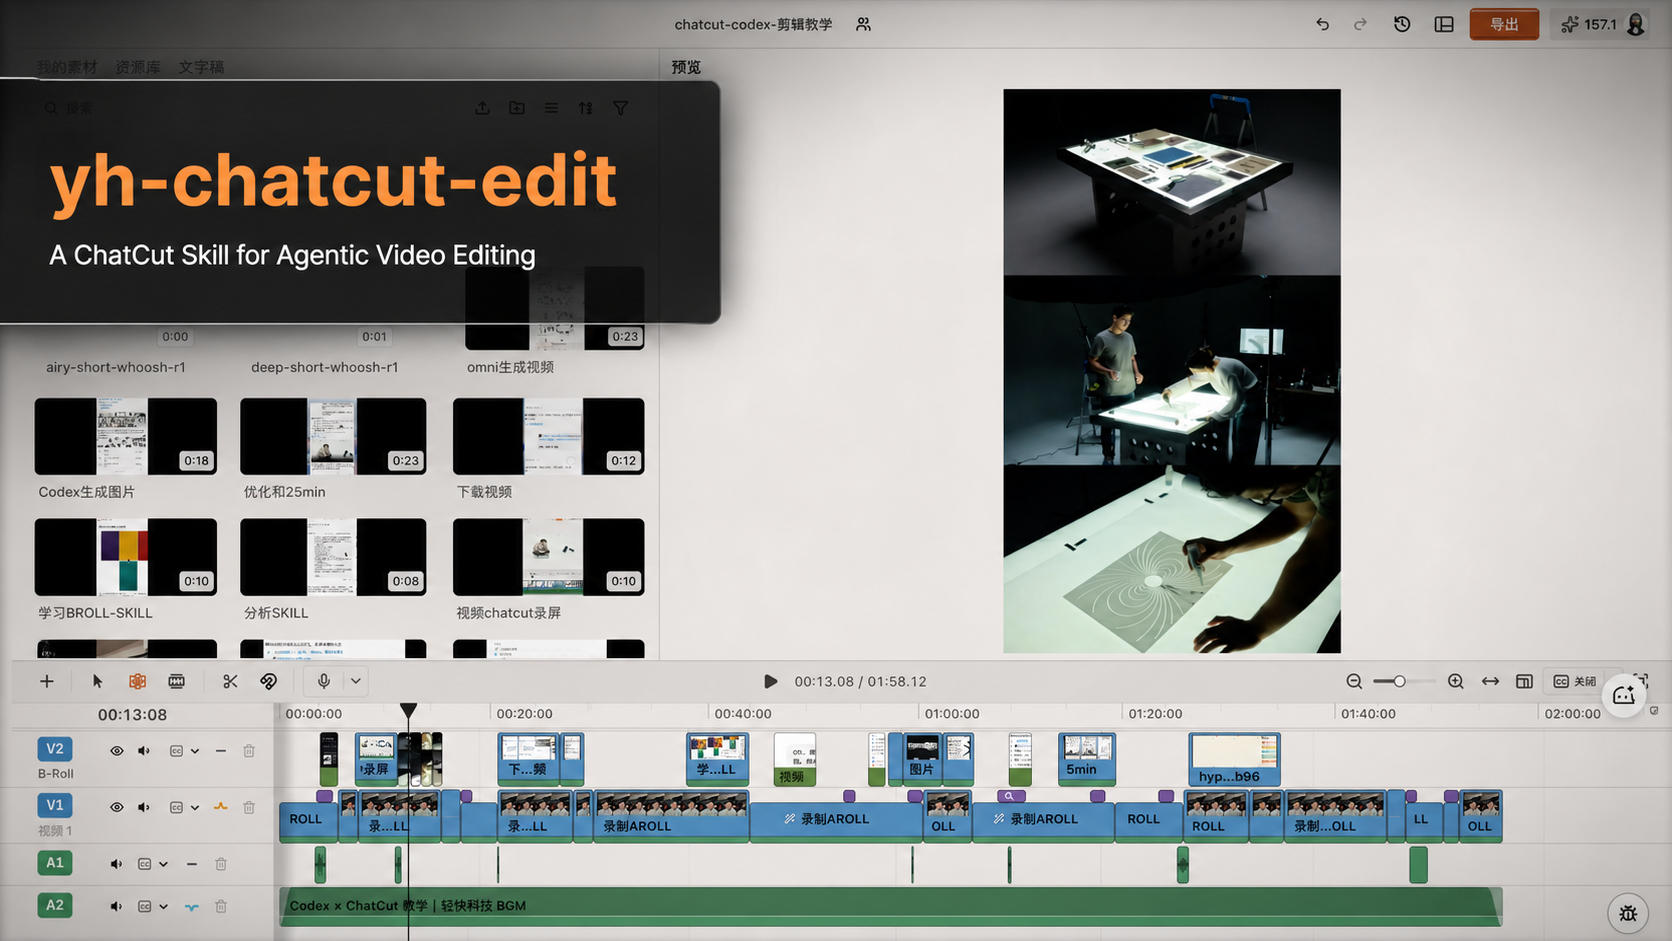This screenshot has height=941, width=1672.
Task: Open V2 track caption dropdown chevron
Action: (x=195, y=751)
